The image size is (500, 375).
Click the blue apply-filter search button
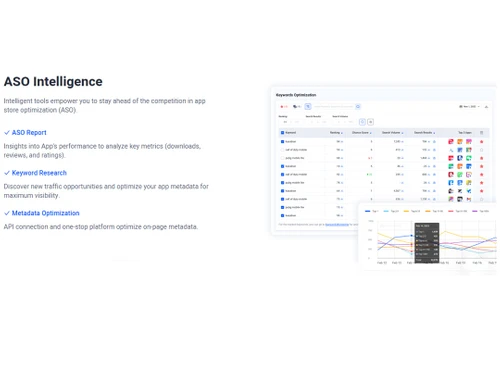point(362,122)
